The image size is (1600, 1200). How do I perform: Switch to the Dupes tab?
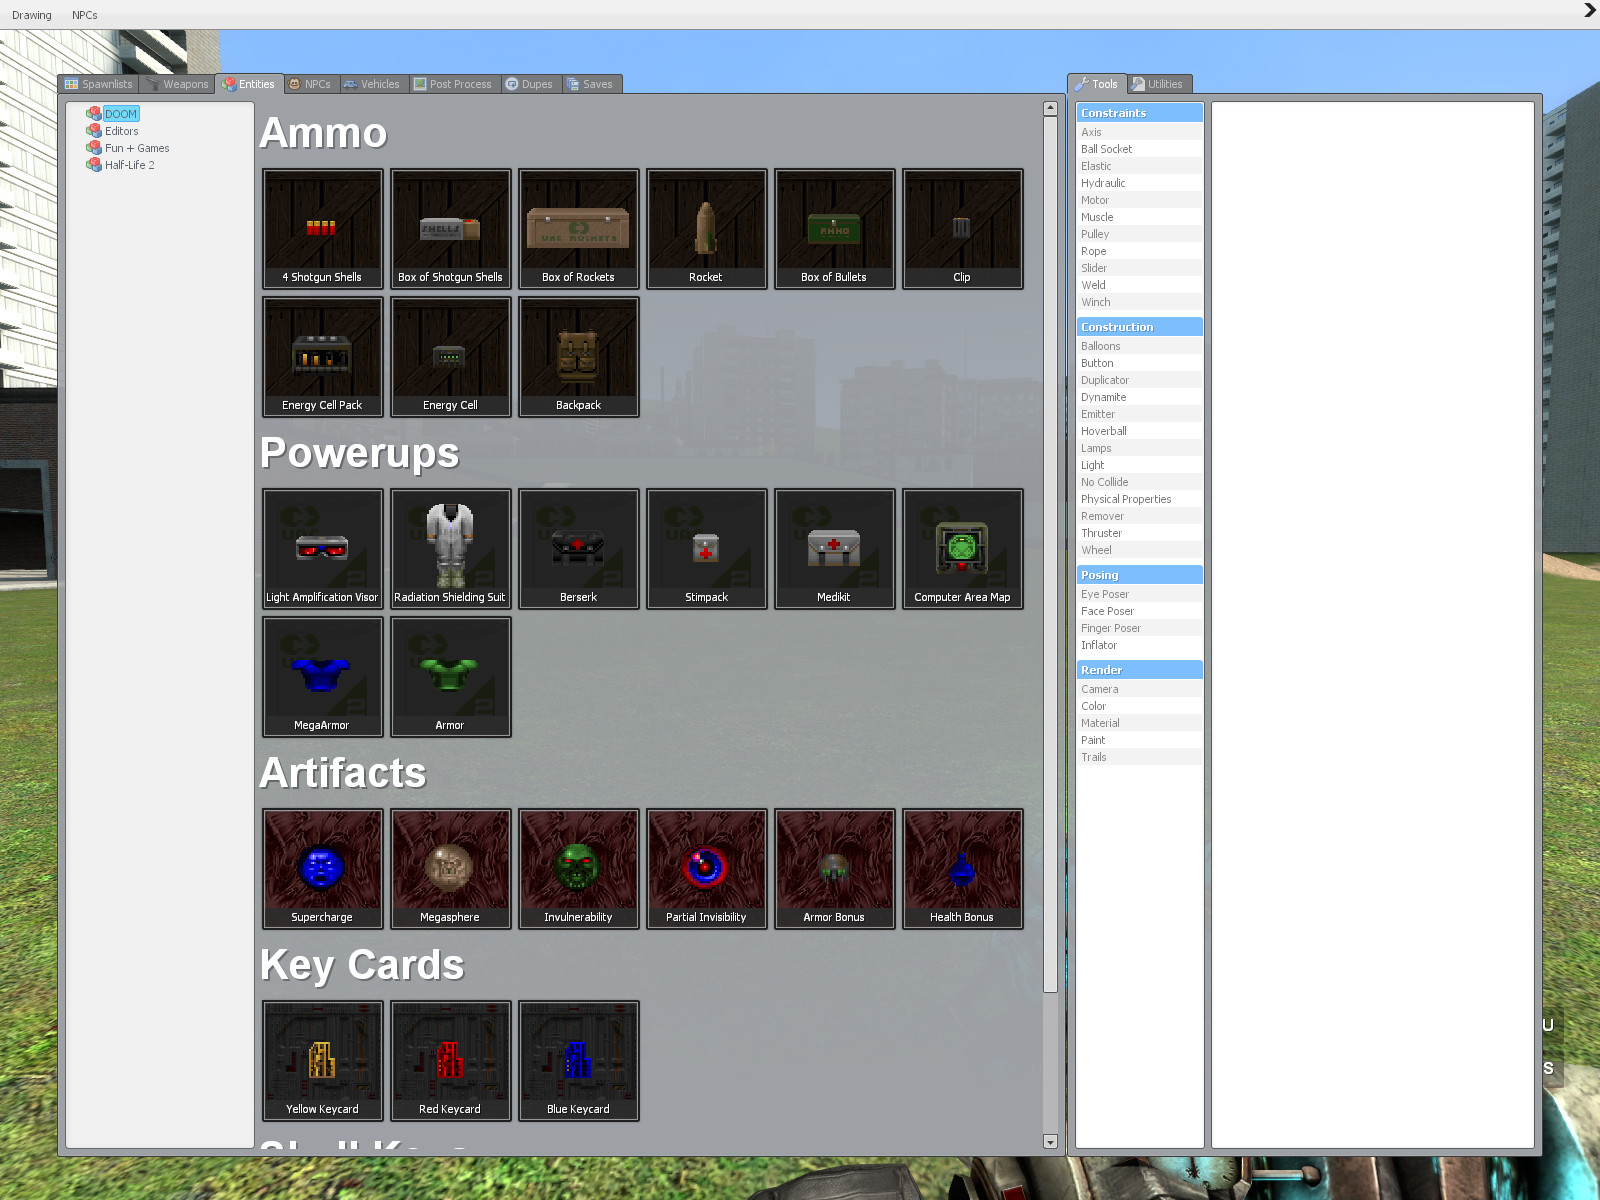click(x=530, y=84)
